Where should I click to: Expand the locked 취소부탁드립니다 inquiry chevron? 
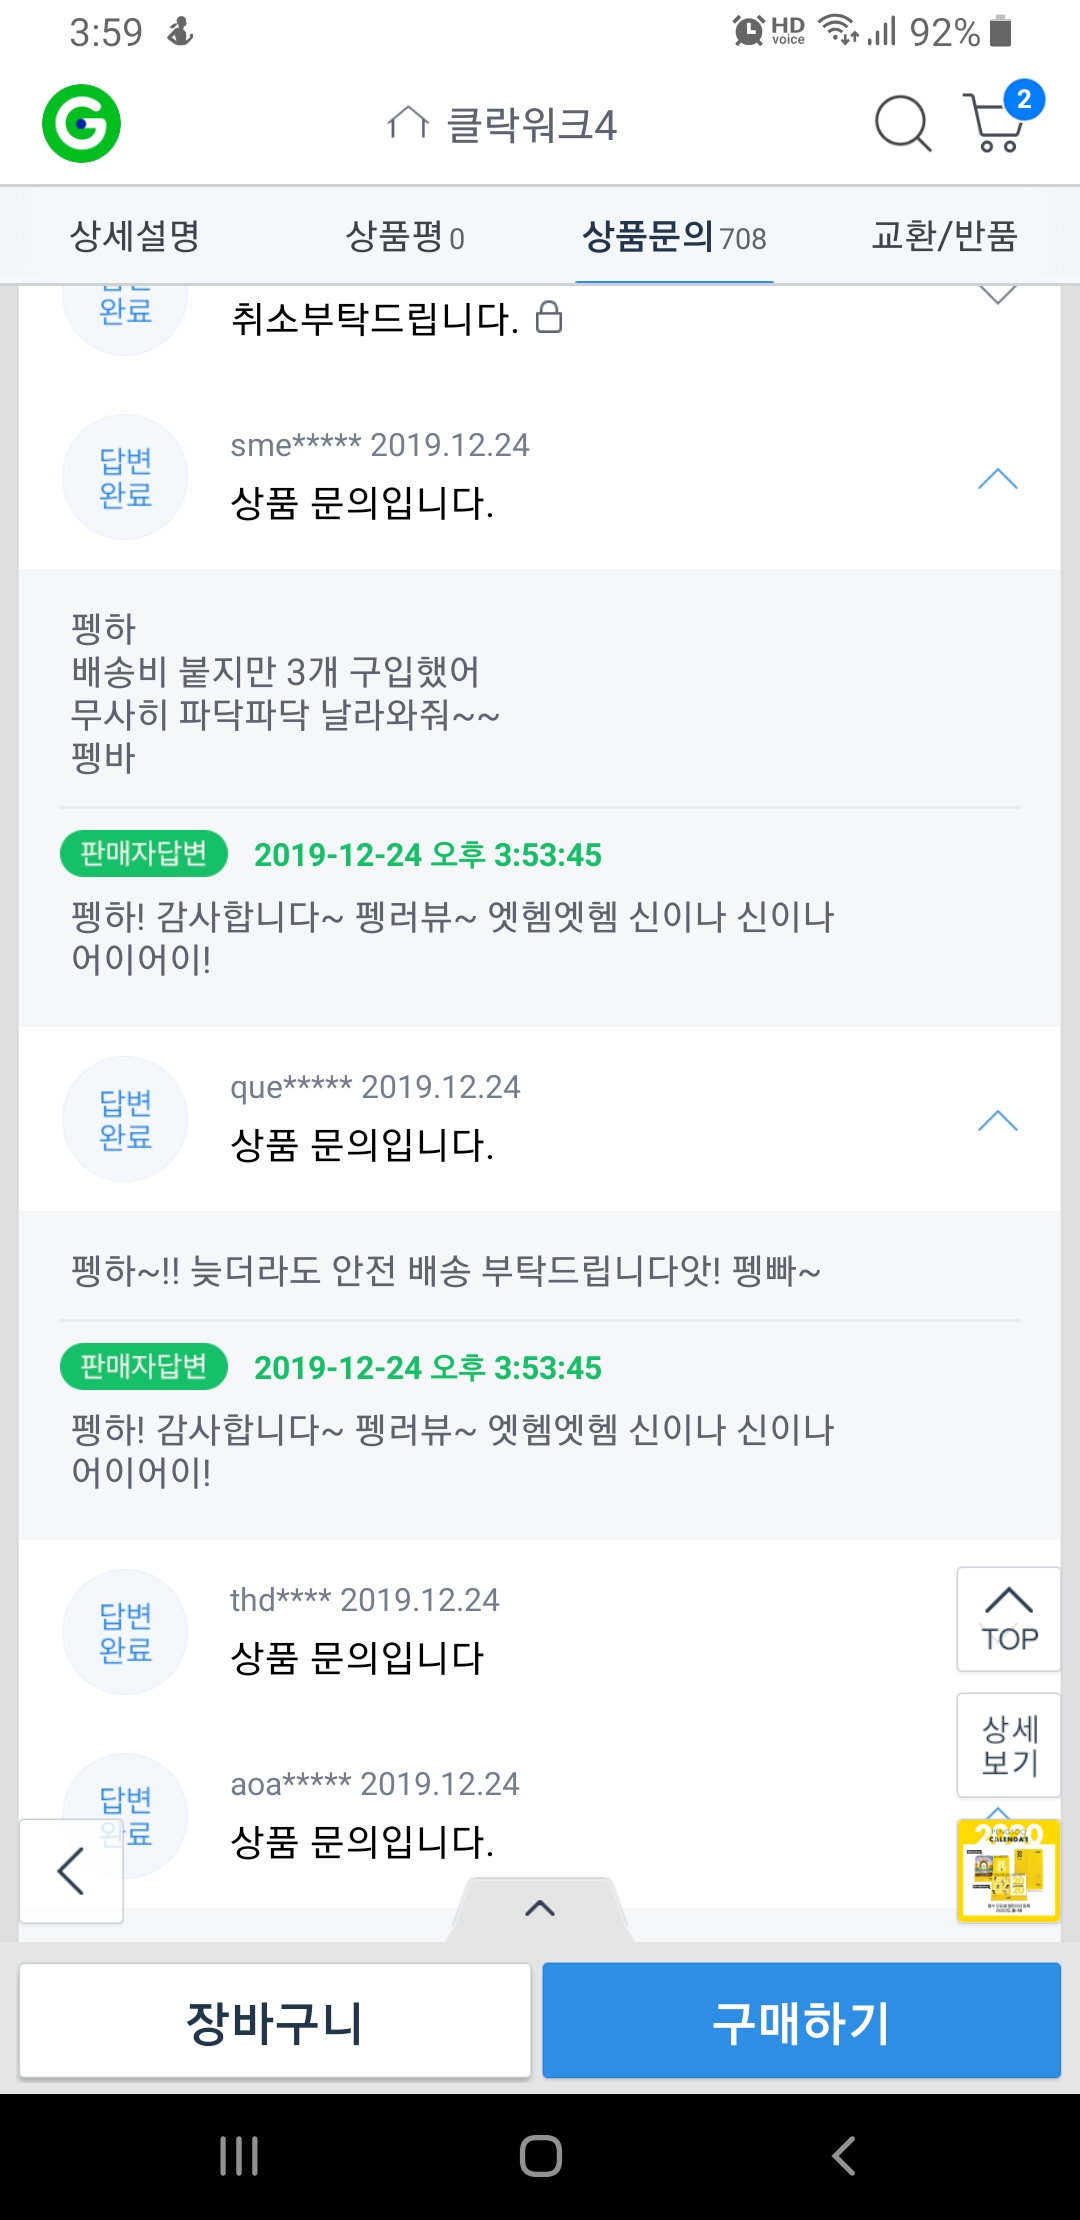click(x=997, y=296)
